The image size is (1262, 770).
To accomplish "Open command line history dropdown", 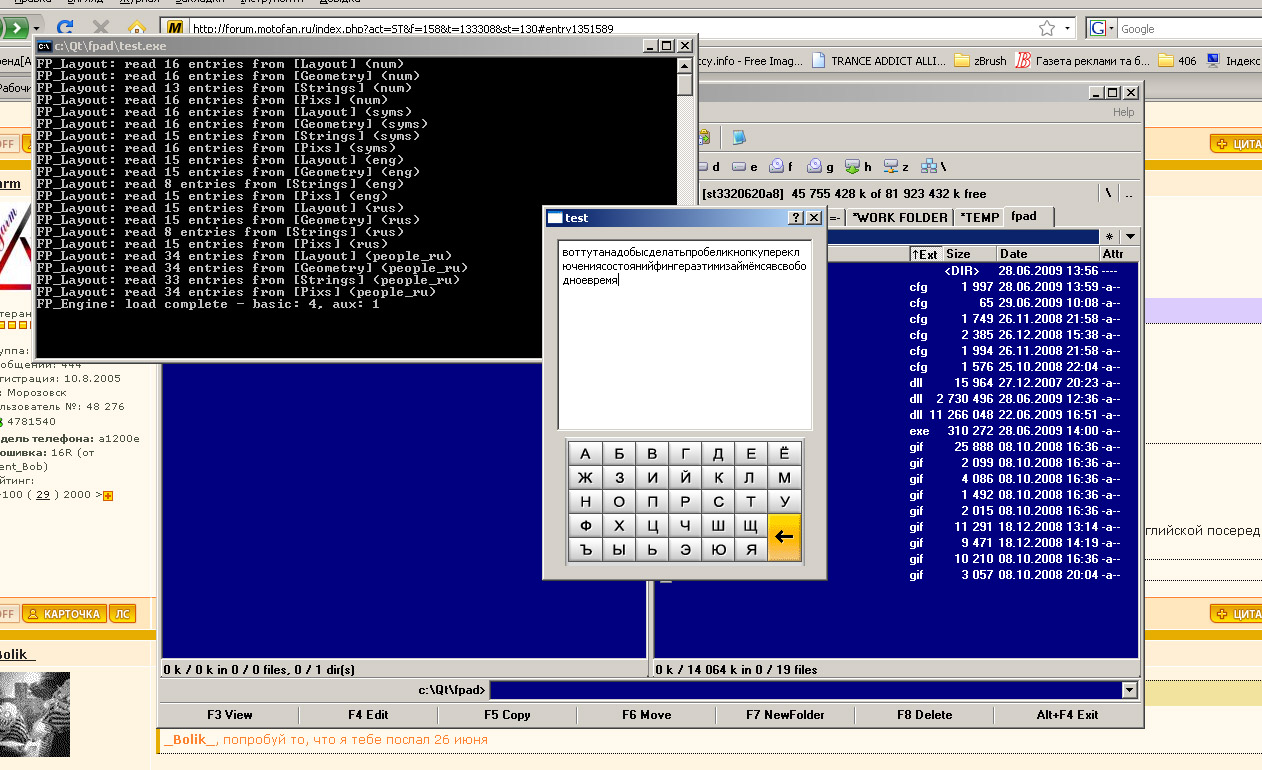I will click(x=1130, y=690).
